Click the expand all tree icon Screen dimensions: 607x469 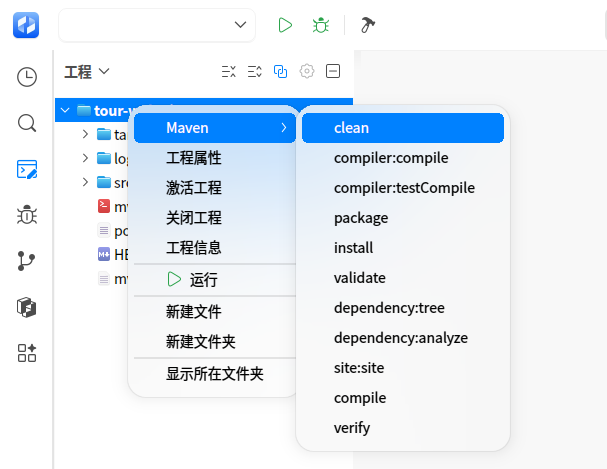tap(254, 71)
